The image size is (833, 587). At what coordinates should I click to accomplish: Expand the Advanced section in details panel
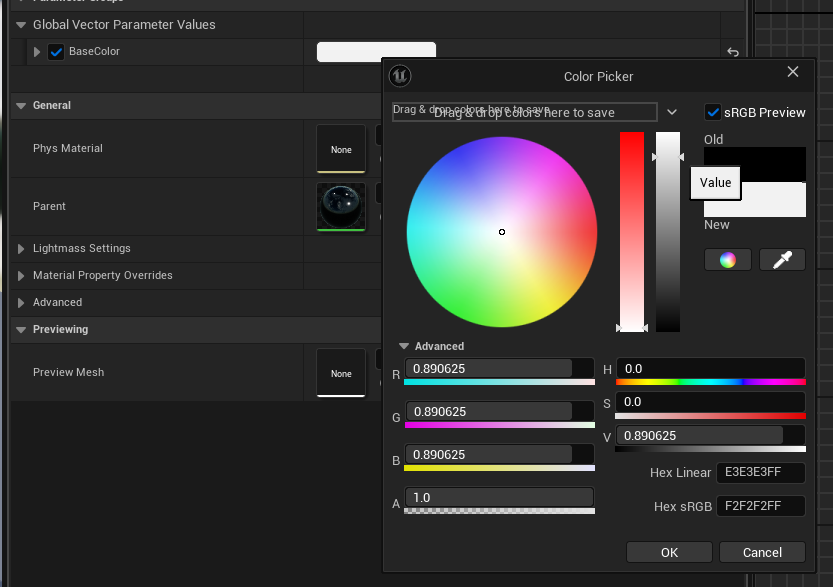tap(21, 303)
